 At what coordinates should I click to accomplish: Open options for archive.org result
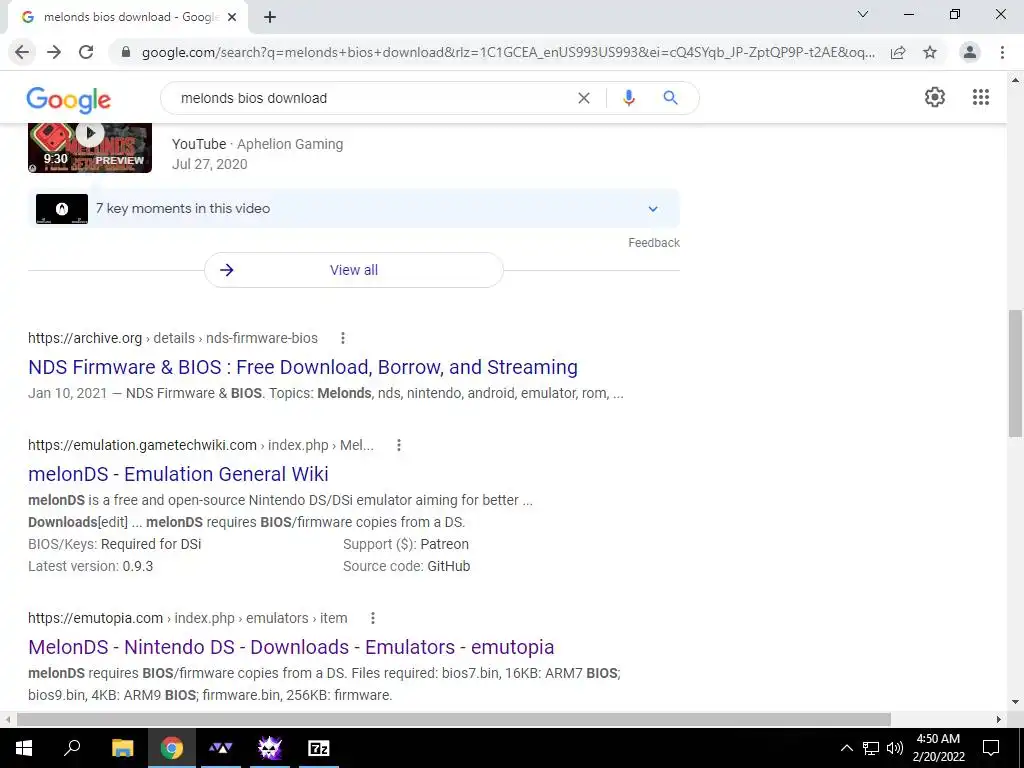343,338
